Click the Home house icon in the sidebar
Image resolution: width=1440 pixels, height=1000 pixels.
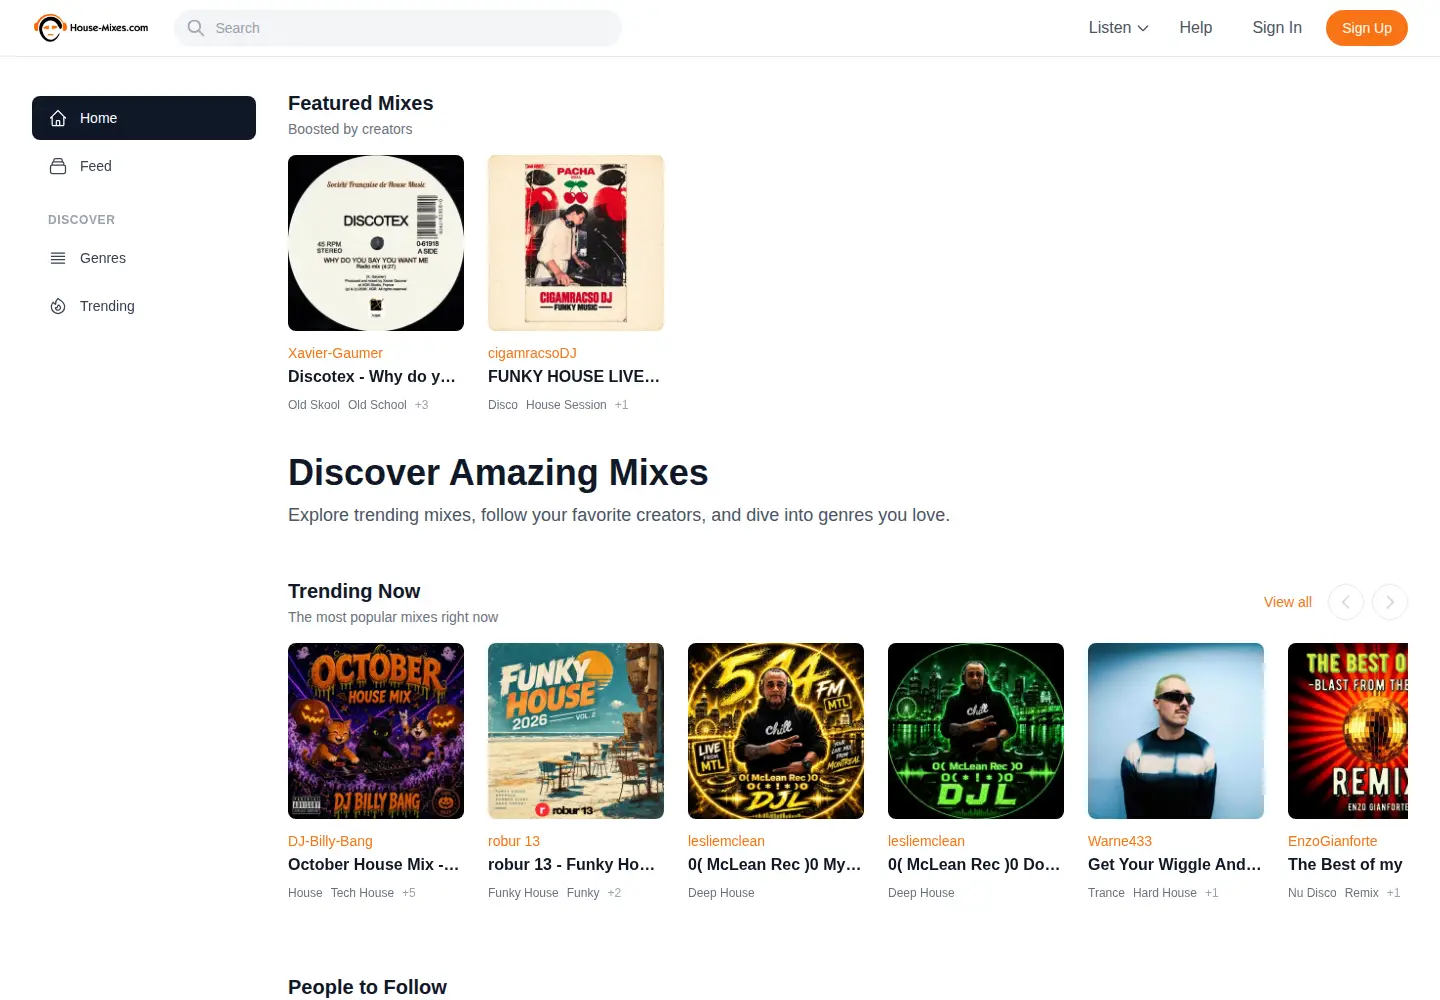58,118
